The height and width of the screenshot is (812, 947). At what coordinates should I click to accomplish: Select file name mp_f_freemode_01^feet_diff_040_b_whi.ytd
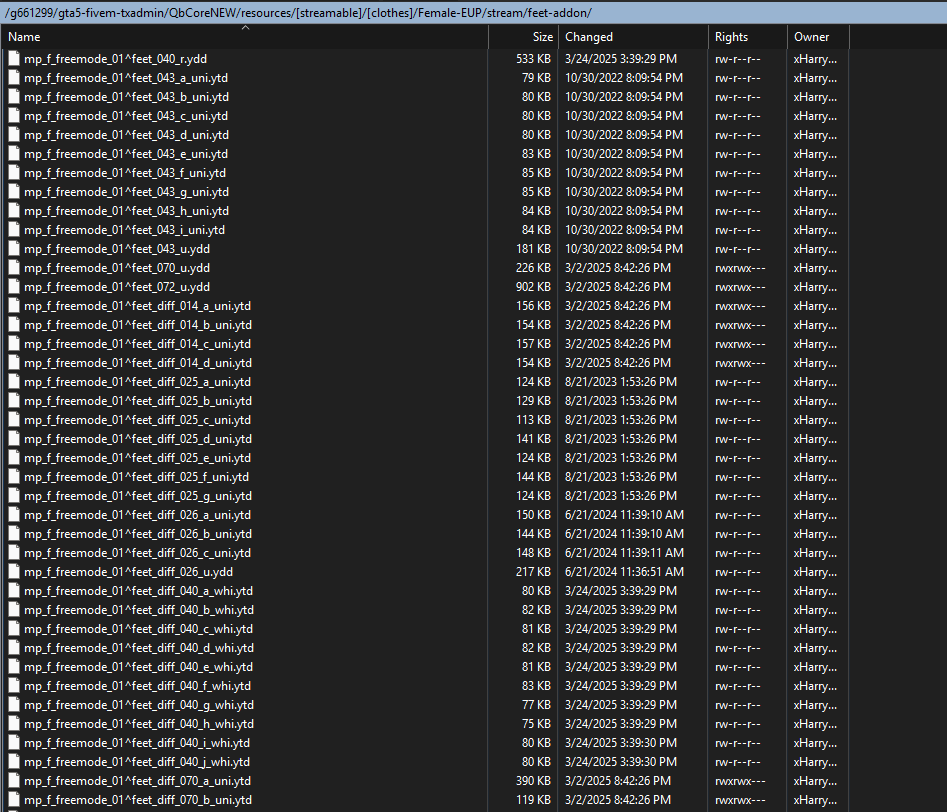139,610
